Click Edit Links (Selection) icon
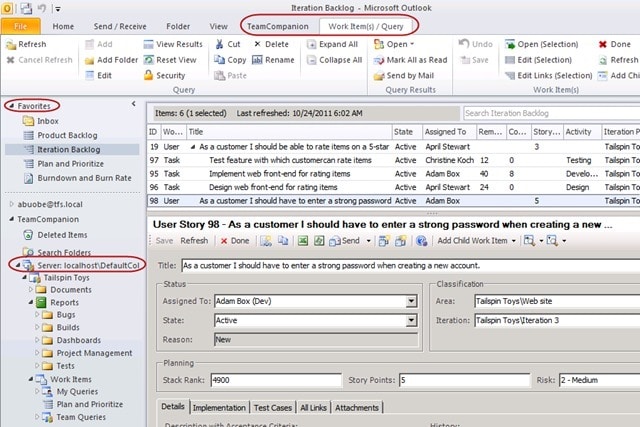Screen dimensions: 640x427 coord(510,76)
